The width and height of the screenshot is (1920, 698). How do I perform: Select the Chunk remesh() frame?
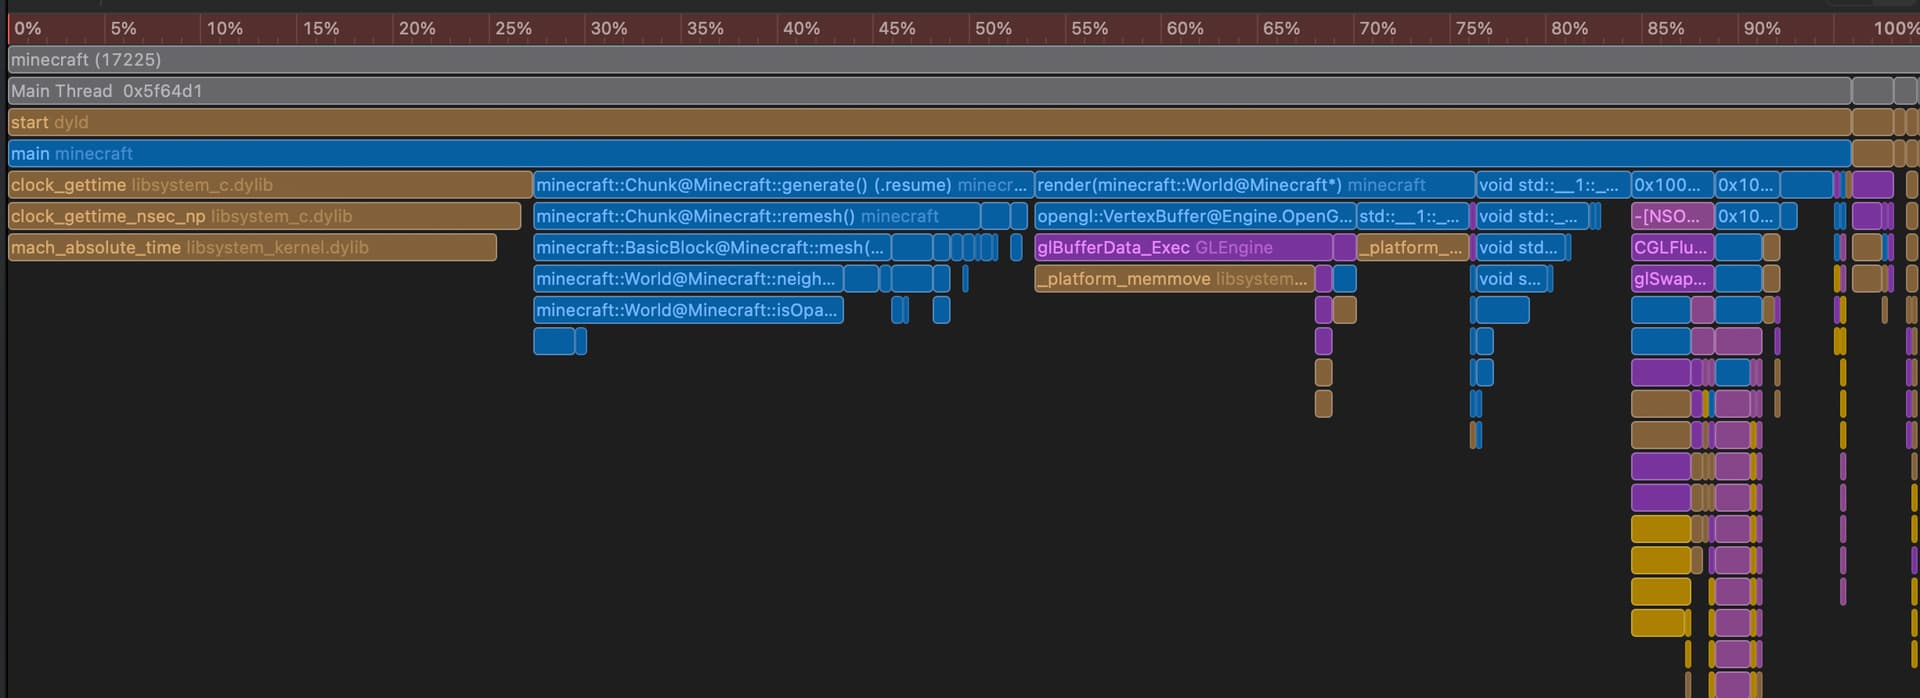point(757,216)
